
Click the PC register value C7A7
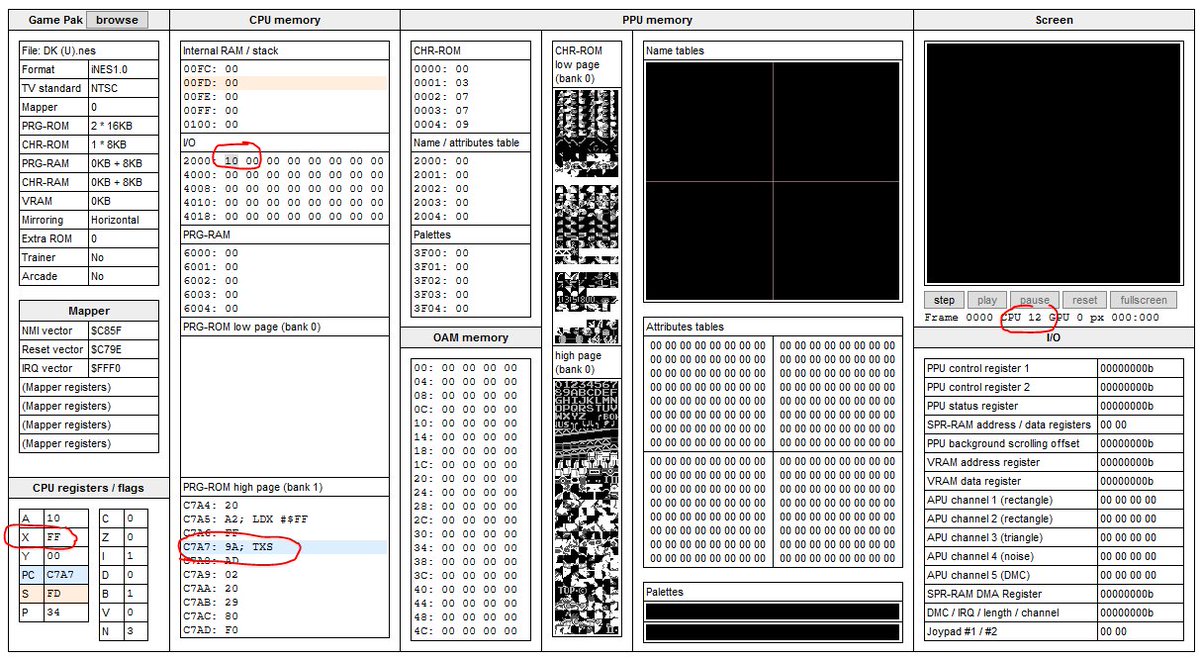click(66, 574)
